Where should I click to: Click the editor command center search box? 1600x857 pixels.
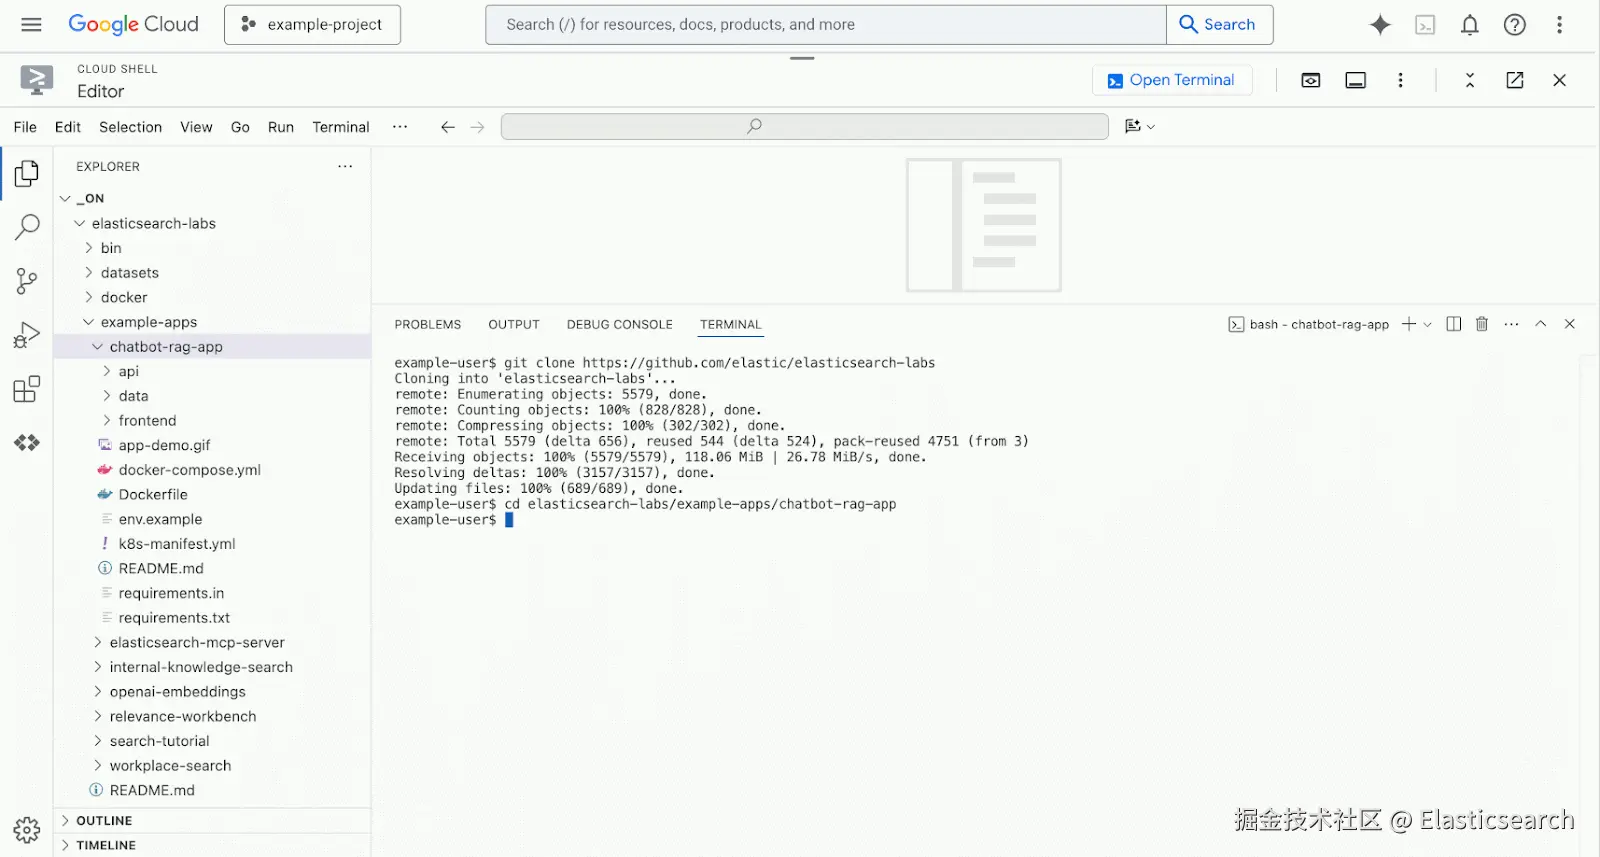pos(805,126)
